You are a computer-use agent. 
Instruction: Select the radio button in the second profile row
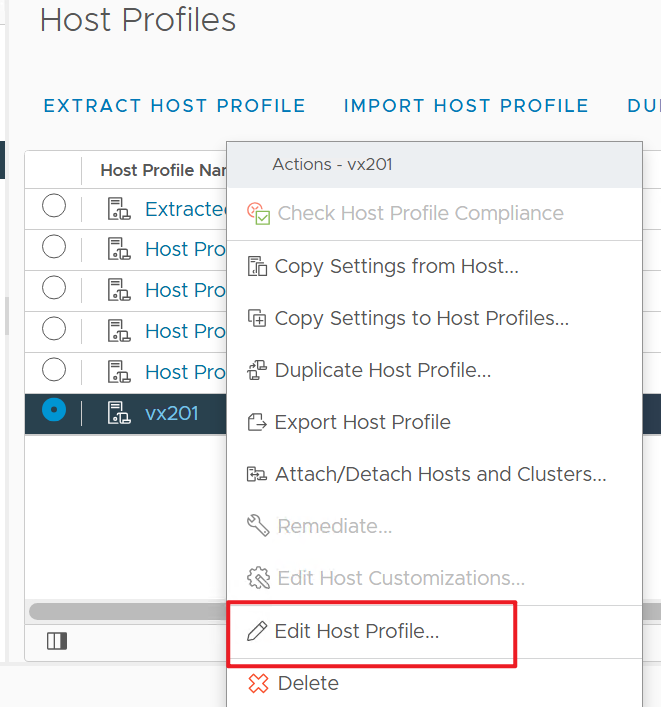[54, 248]
